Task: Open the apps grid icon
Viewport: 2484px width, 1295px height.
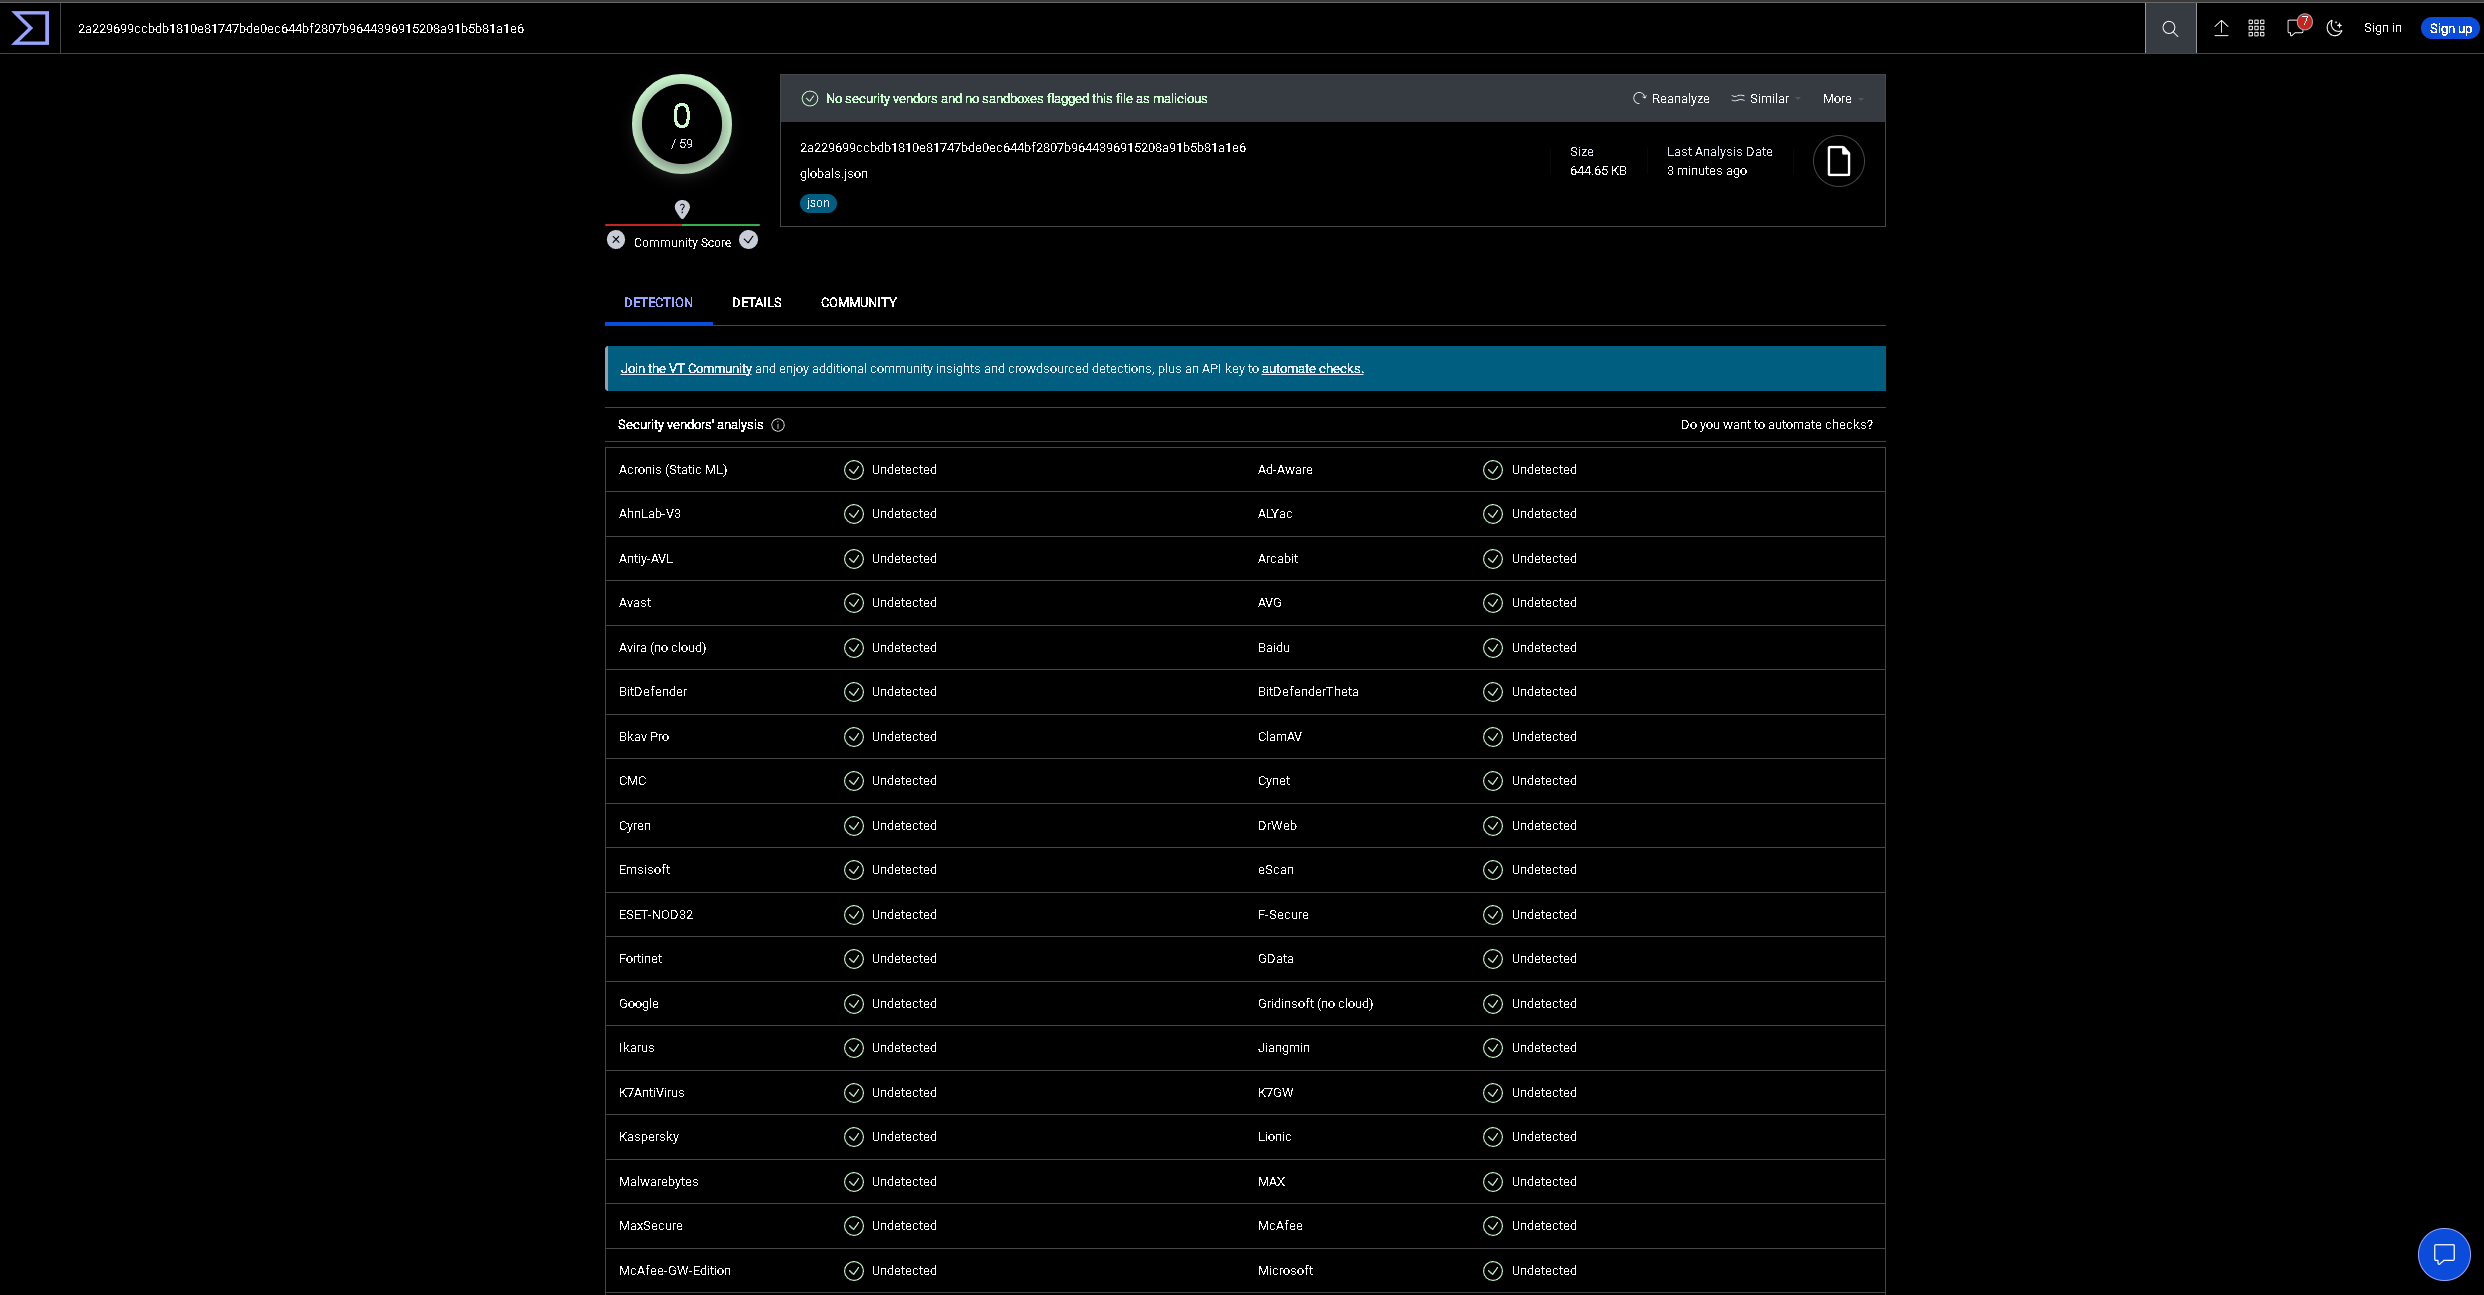Action: coord(2257,28)
